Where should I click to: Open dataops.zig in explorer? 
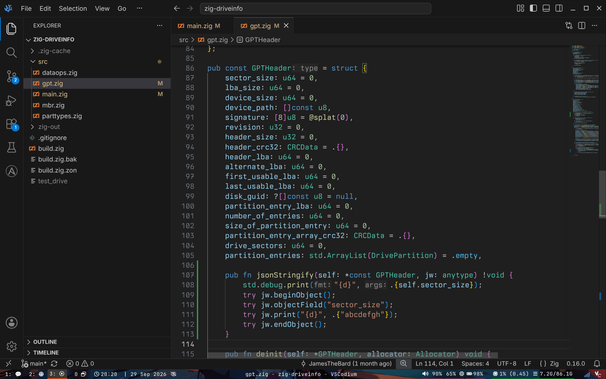pos(97,73)
